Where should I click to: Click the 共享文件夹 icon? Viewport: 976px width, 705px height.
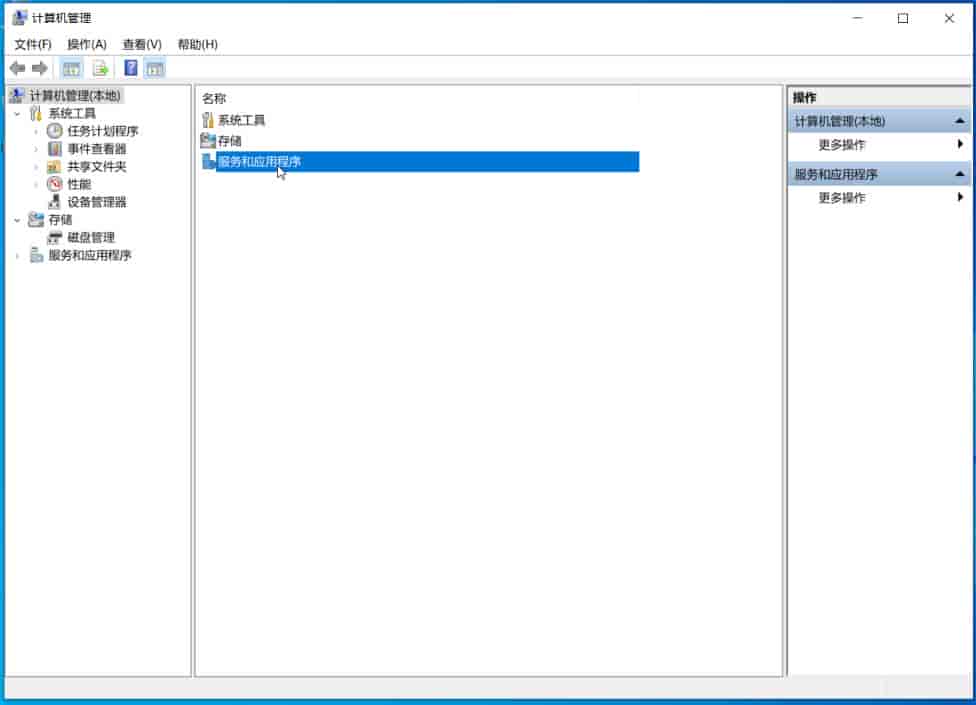coord(54,167)
